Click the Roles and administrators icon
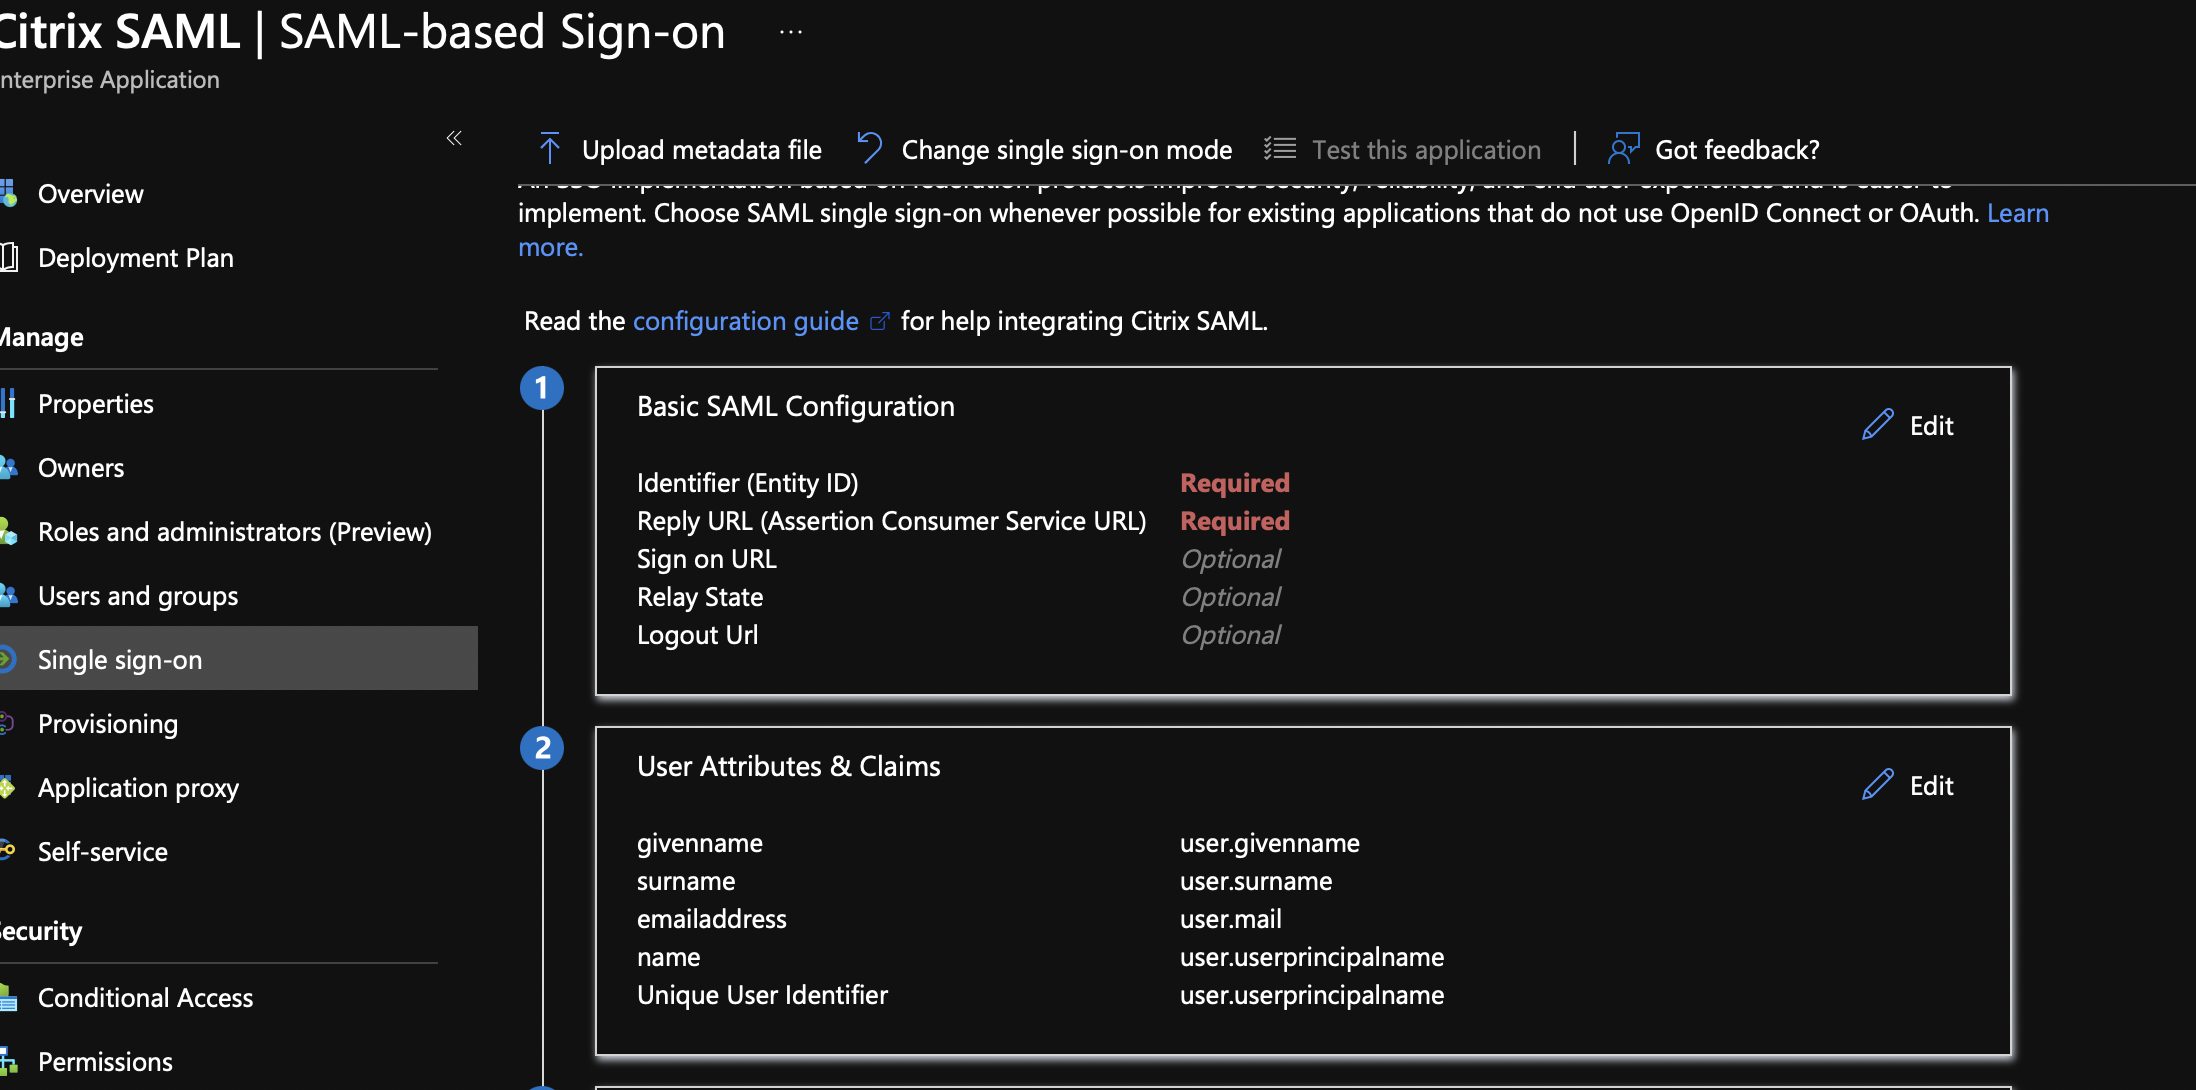Viewport: 2196px width, 1090px height. tap(8, 531)
